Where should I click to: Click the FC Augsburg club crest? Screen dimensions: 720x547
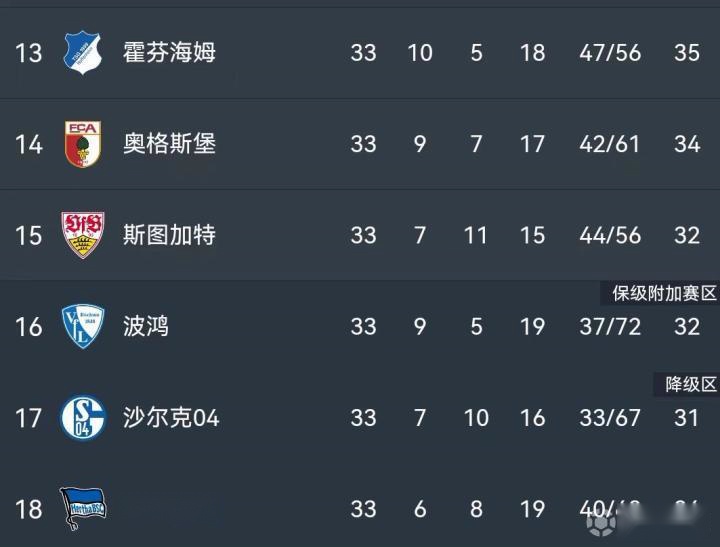(x=82, y=144)
